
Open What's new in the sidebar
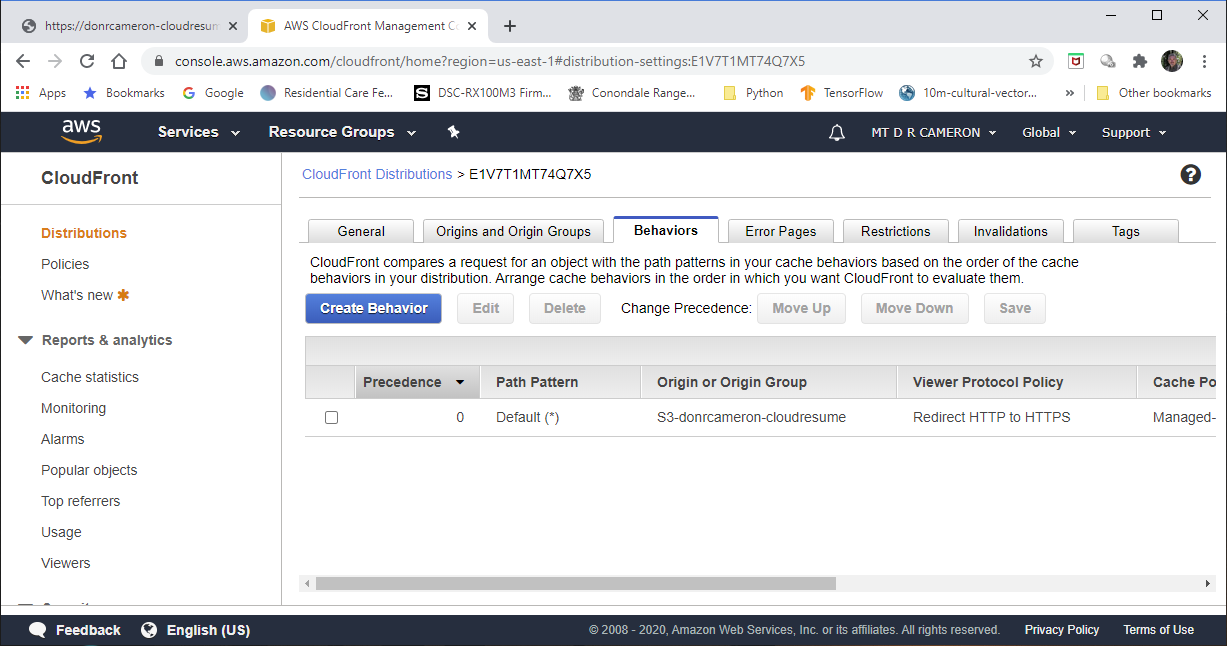[x=85, y=295]
